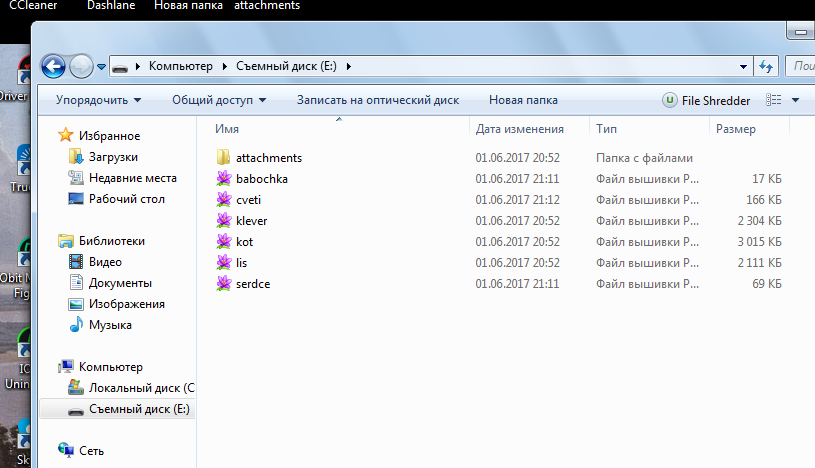Click Новая папка toolbar button
The height and width of the screenshot is (468, 815).
tap(523, 100)
